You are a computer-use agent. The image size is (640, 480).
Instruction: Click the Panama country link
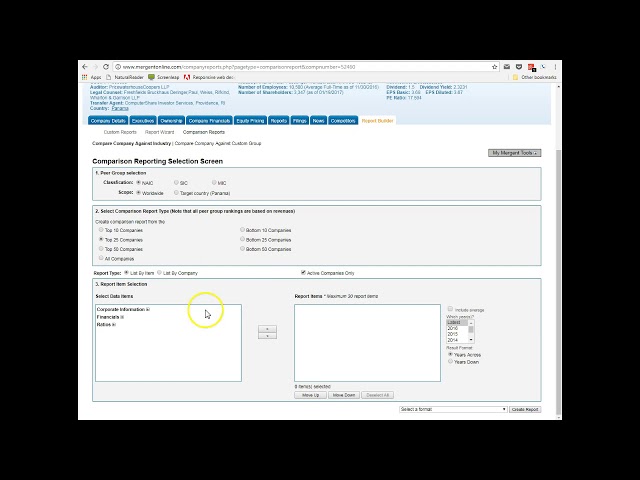pyautogui.click(x=120, y=109)
